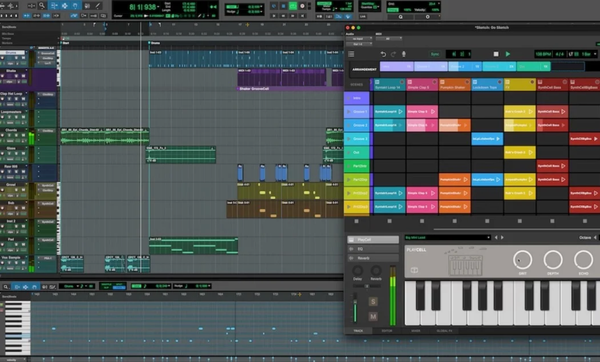
Task: Switch to the GLOBAL FX tab
Action: tap(444, 331)
